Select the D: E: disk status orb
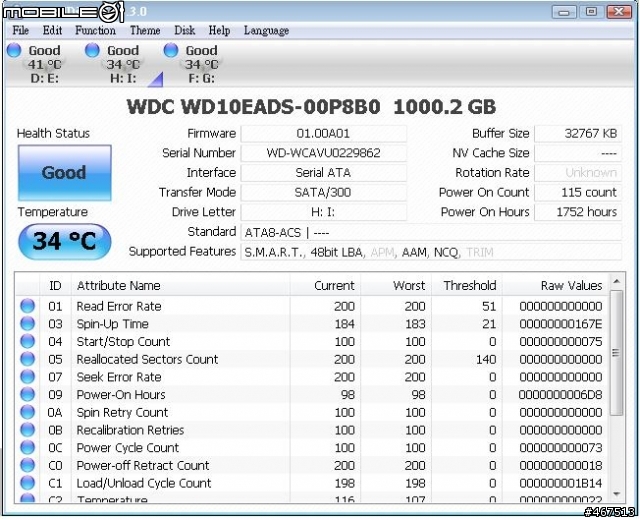This screenshot has width=640, height=520. click(14, 50)
